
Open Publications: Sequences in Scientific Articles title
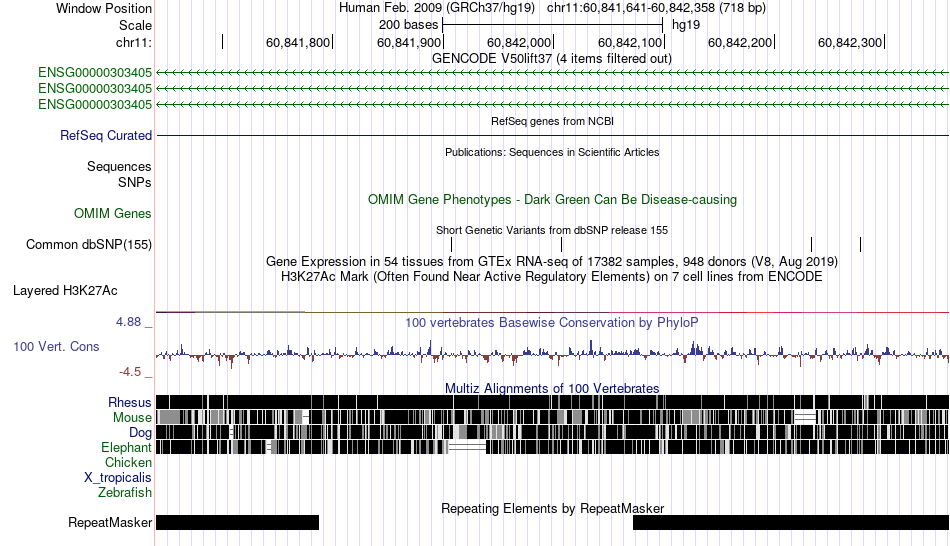(x=552, y=152)
